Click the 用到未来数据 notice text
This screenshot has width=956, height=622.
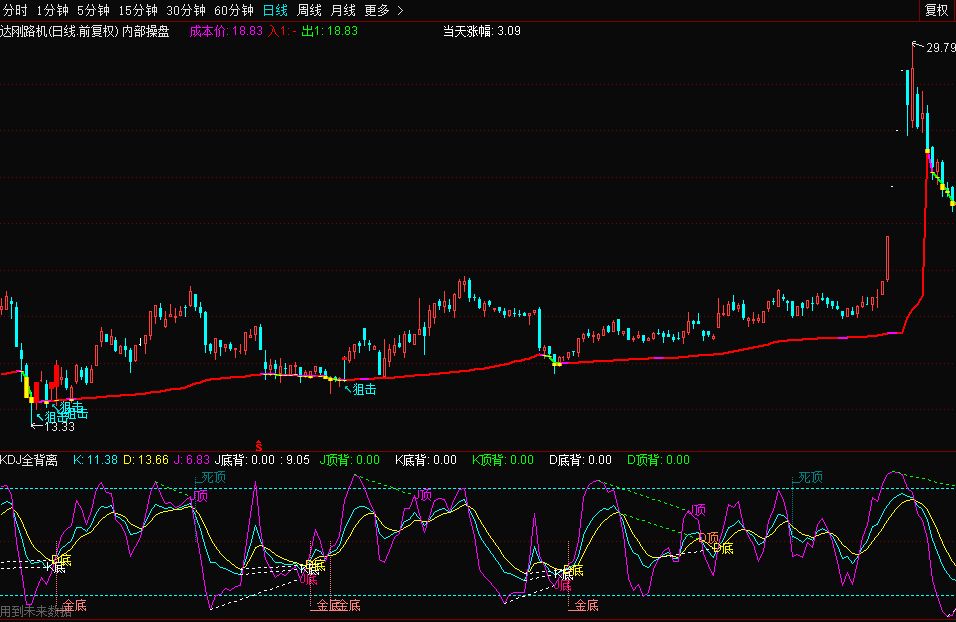point(36,612)
